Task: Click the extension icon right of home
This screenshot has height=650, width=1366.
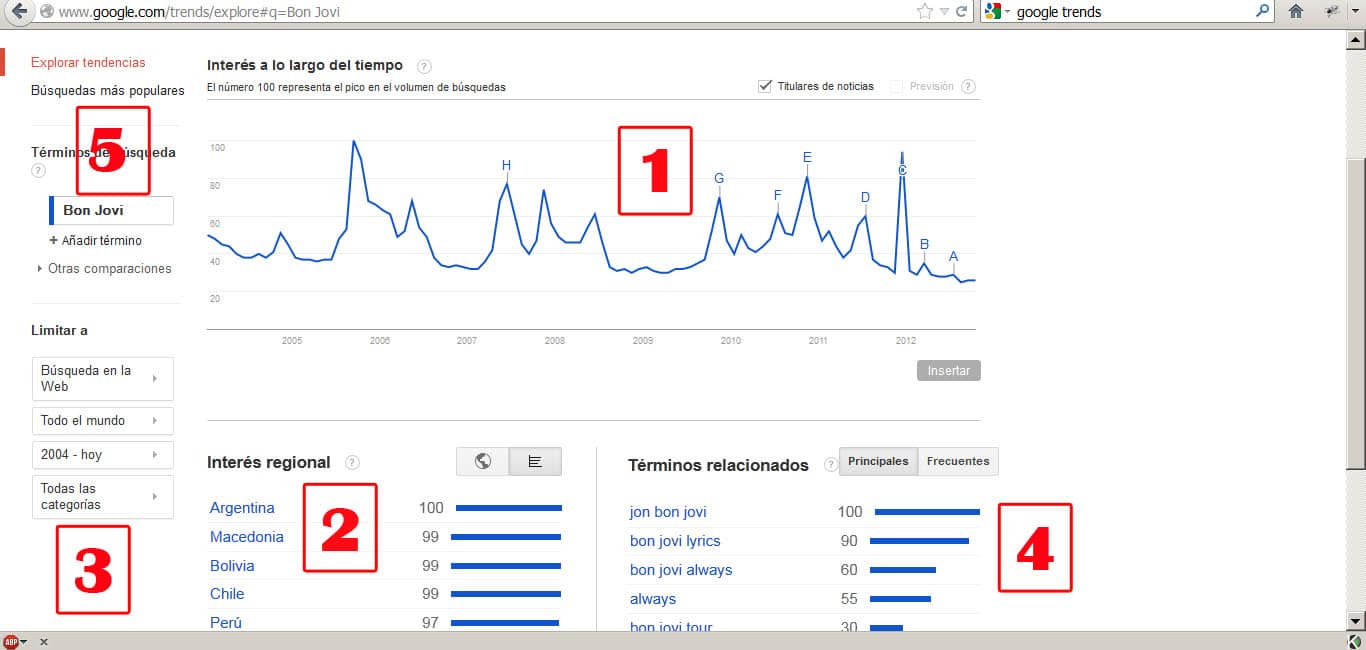Action: pos(1332,12)
